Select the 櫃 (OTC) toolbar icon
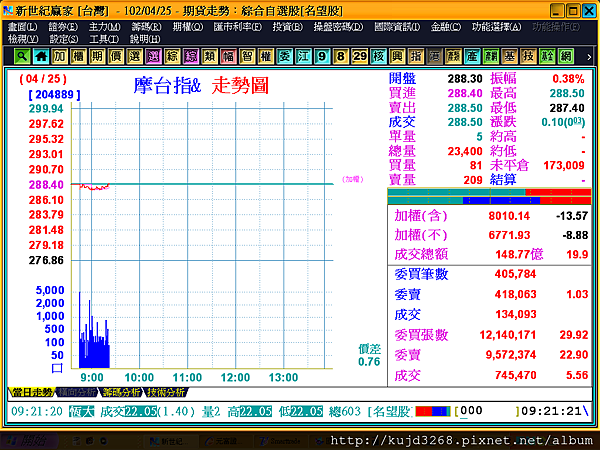 (x=78, y=57)
